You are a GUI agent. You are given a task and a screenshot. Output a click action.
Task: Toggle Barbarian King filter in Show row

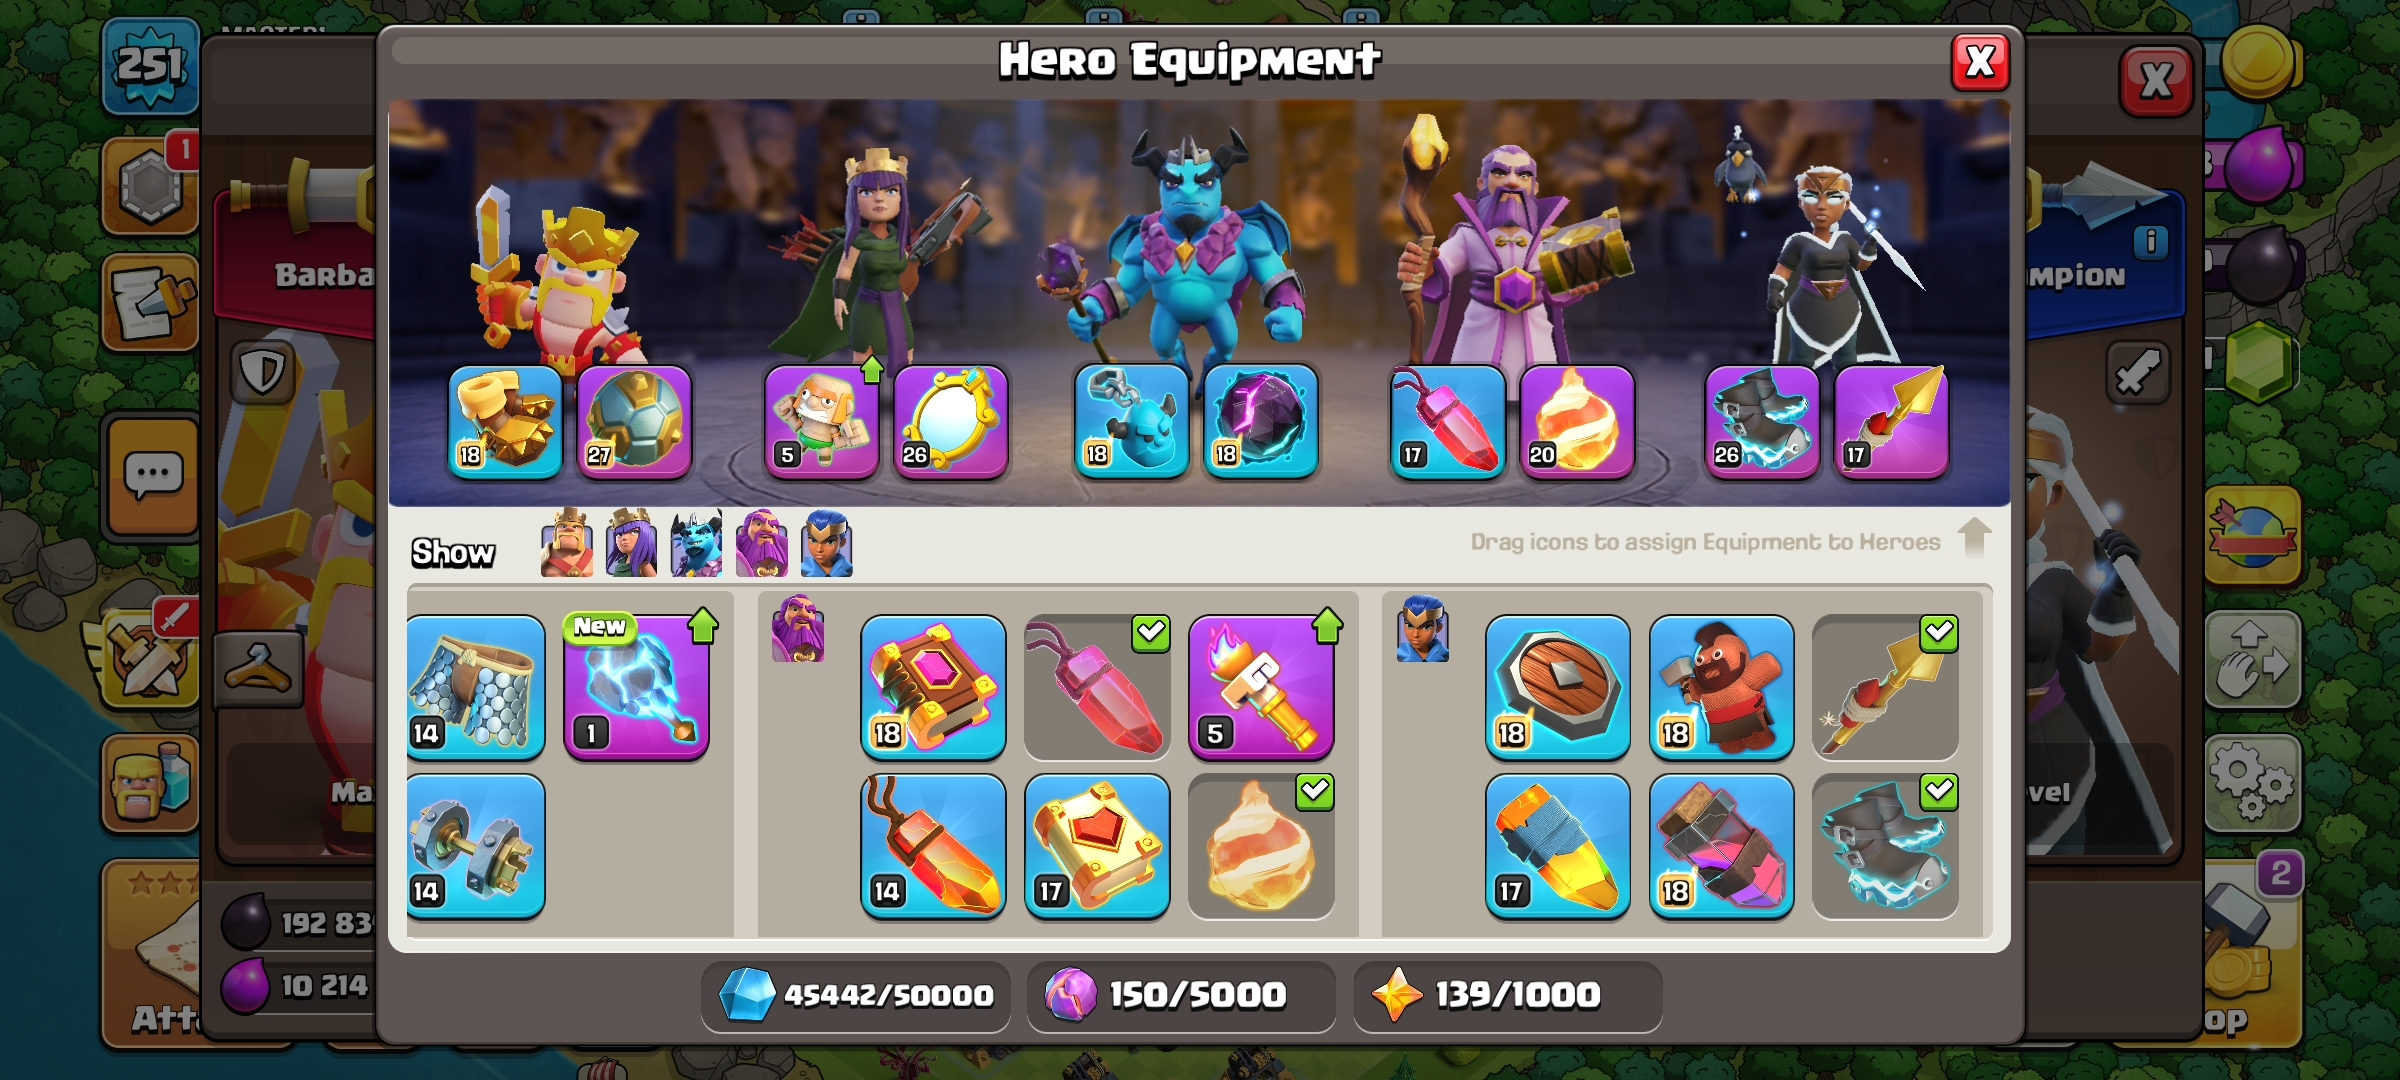pyautogui.click(x=567, y=543)
